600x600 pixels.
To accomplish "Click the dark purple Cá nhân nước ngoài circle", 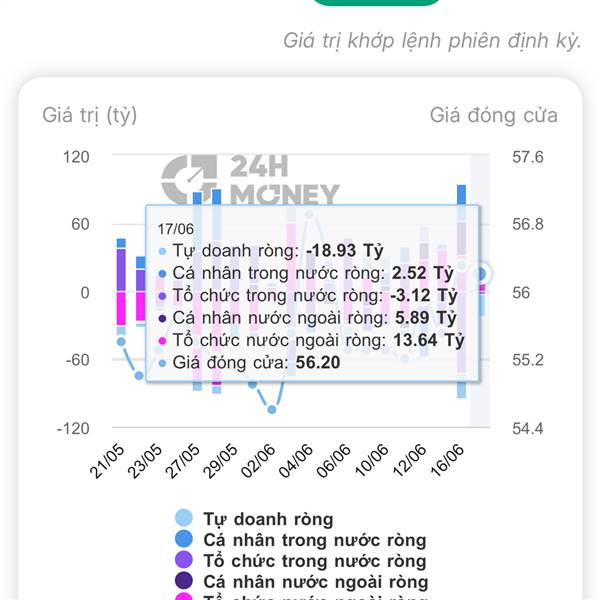I will click(184, 580).
